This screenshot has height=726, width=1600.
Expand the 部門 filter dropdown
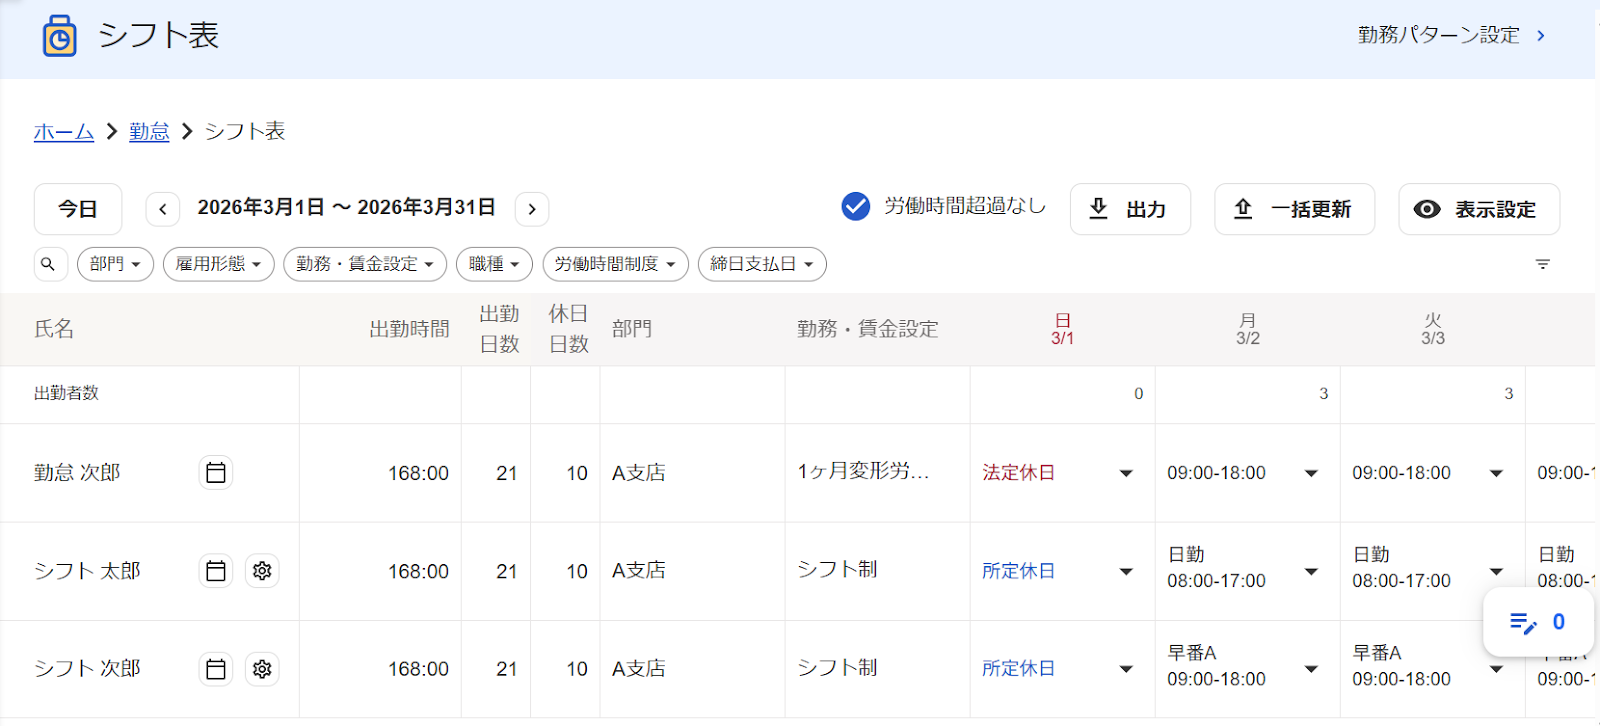115,264
